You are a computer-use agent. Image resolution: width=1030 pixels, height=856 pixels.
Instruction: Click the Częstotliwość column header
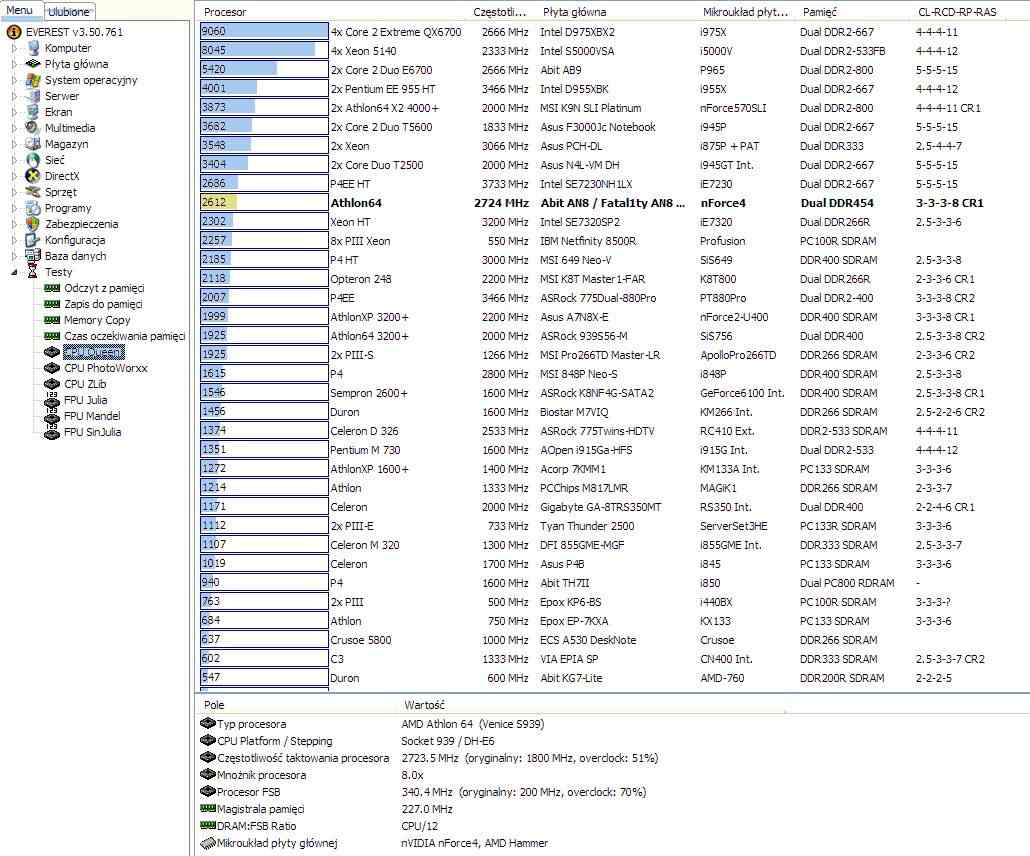pyautogui.click(x=500, y=12)
